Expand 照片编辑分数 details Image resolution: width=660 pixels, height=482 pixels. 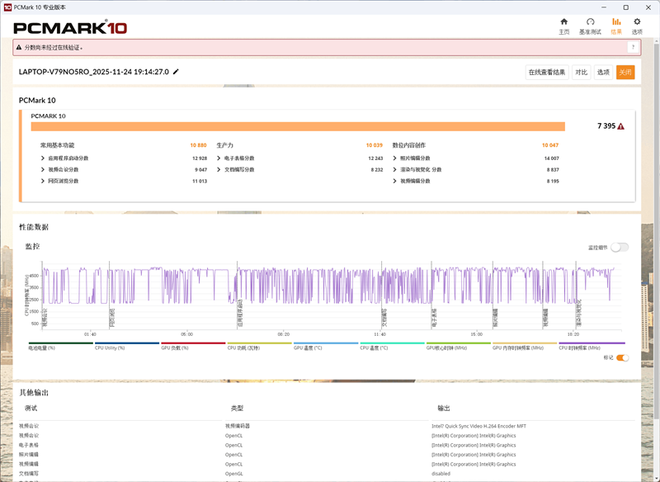[395, 158]
